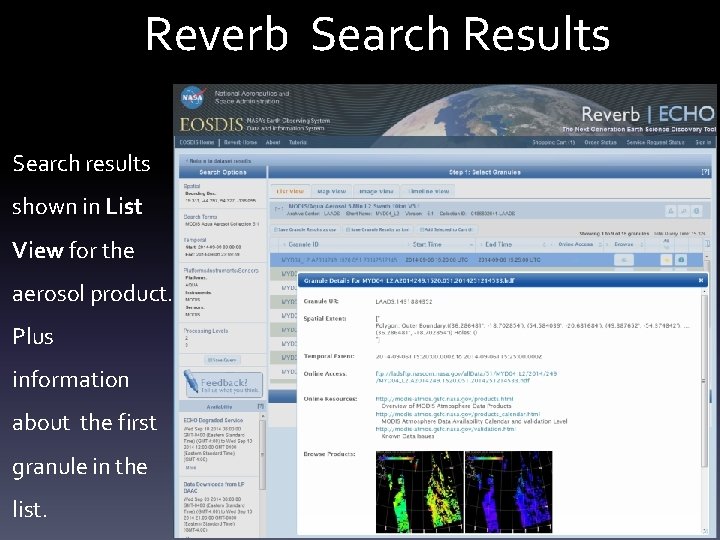The height and width of the screenshot is (540, 720).
Task: Click the granule list scrollbar up arrow
Action: point(707,255)
